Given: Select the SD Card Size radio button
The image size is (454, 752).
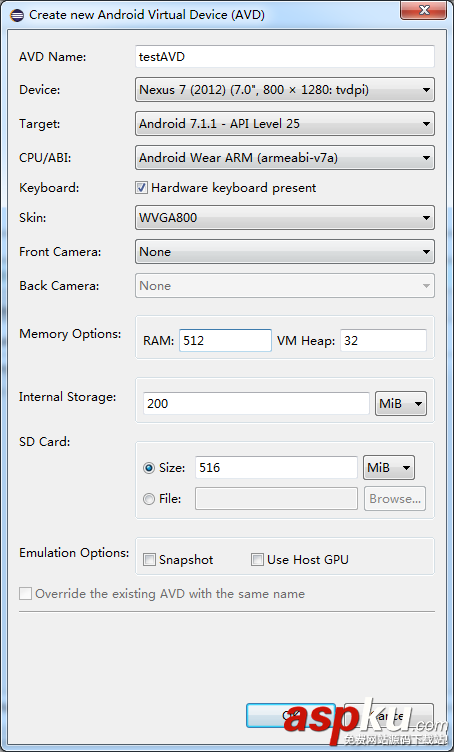Looking at the screenshot, I should tap(149, 468).
